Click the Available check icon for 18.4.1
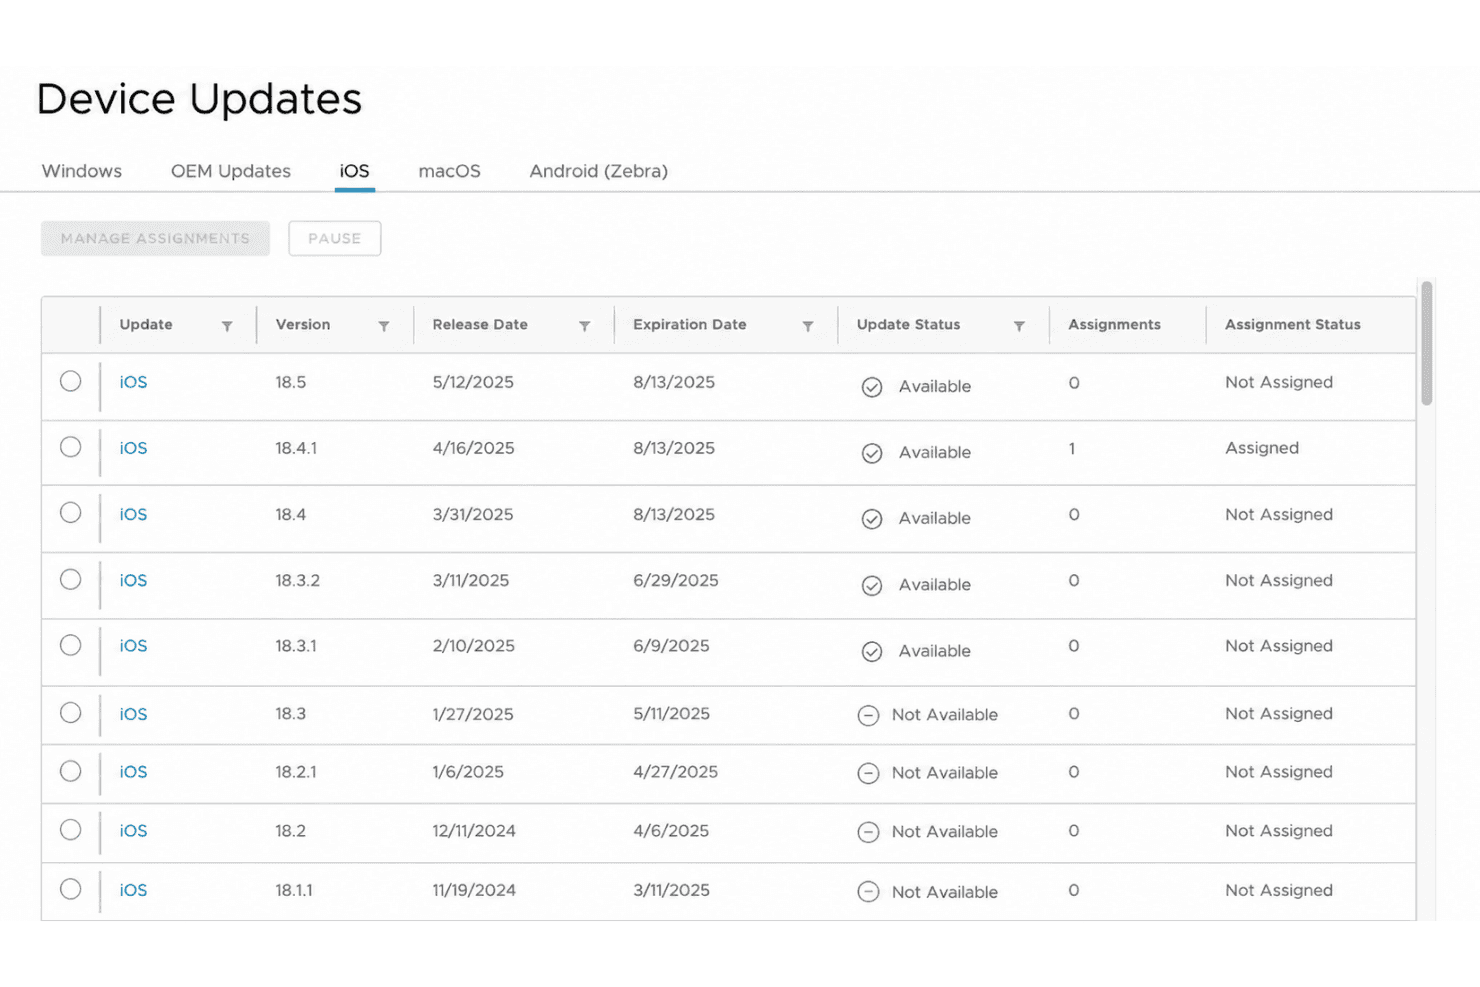 [872, 453]
